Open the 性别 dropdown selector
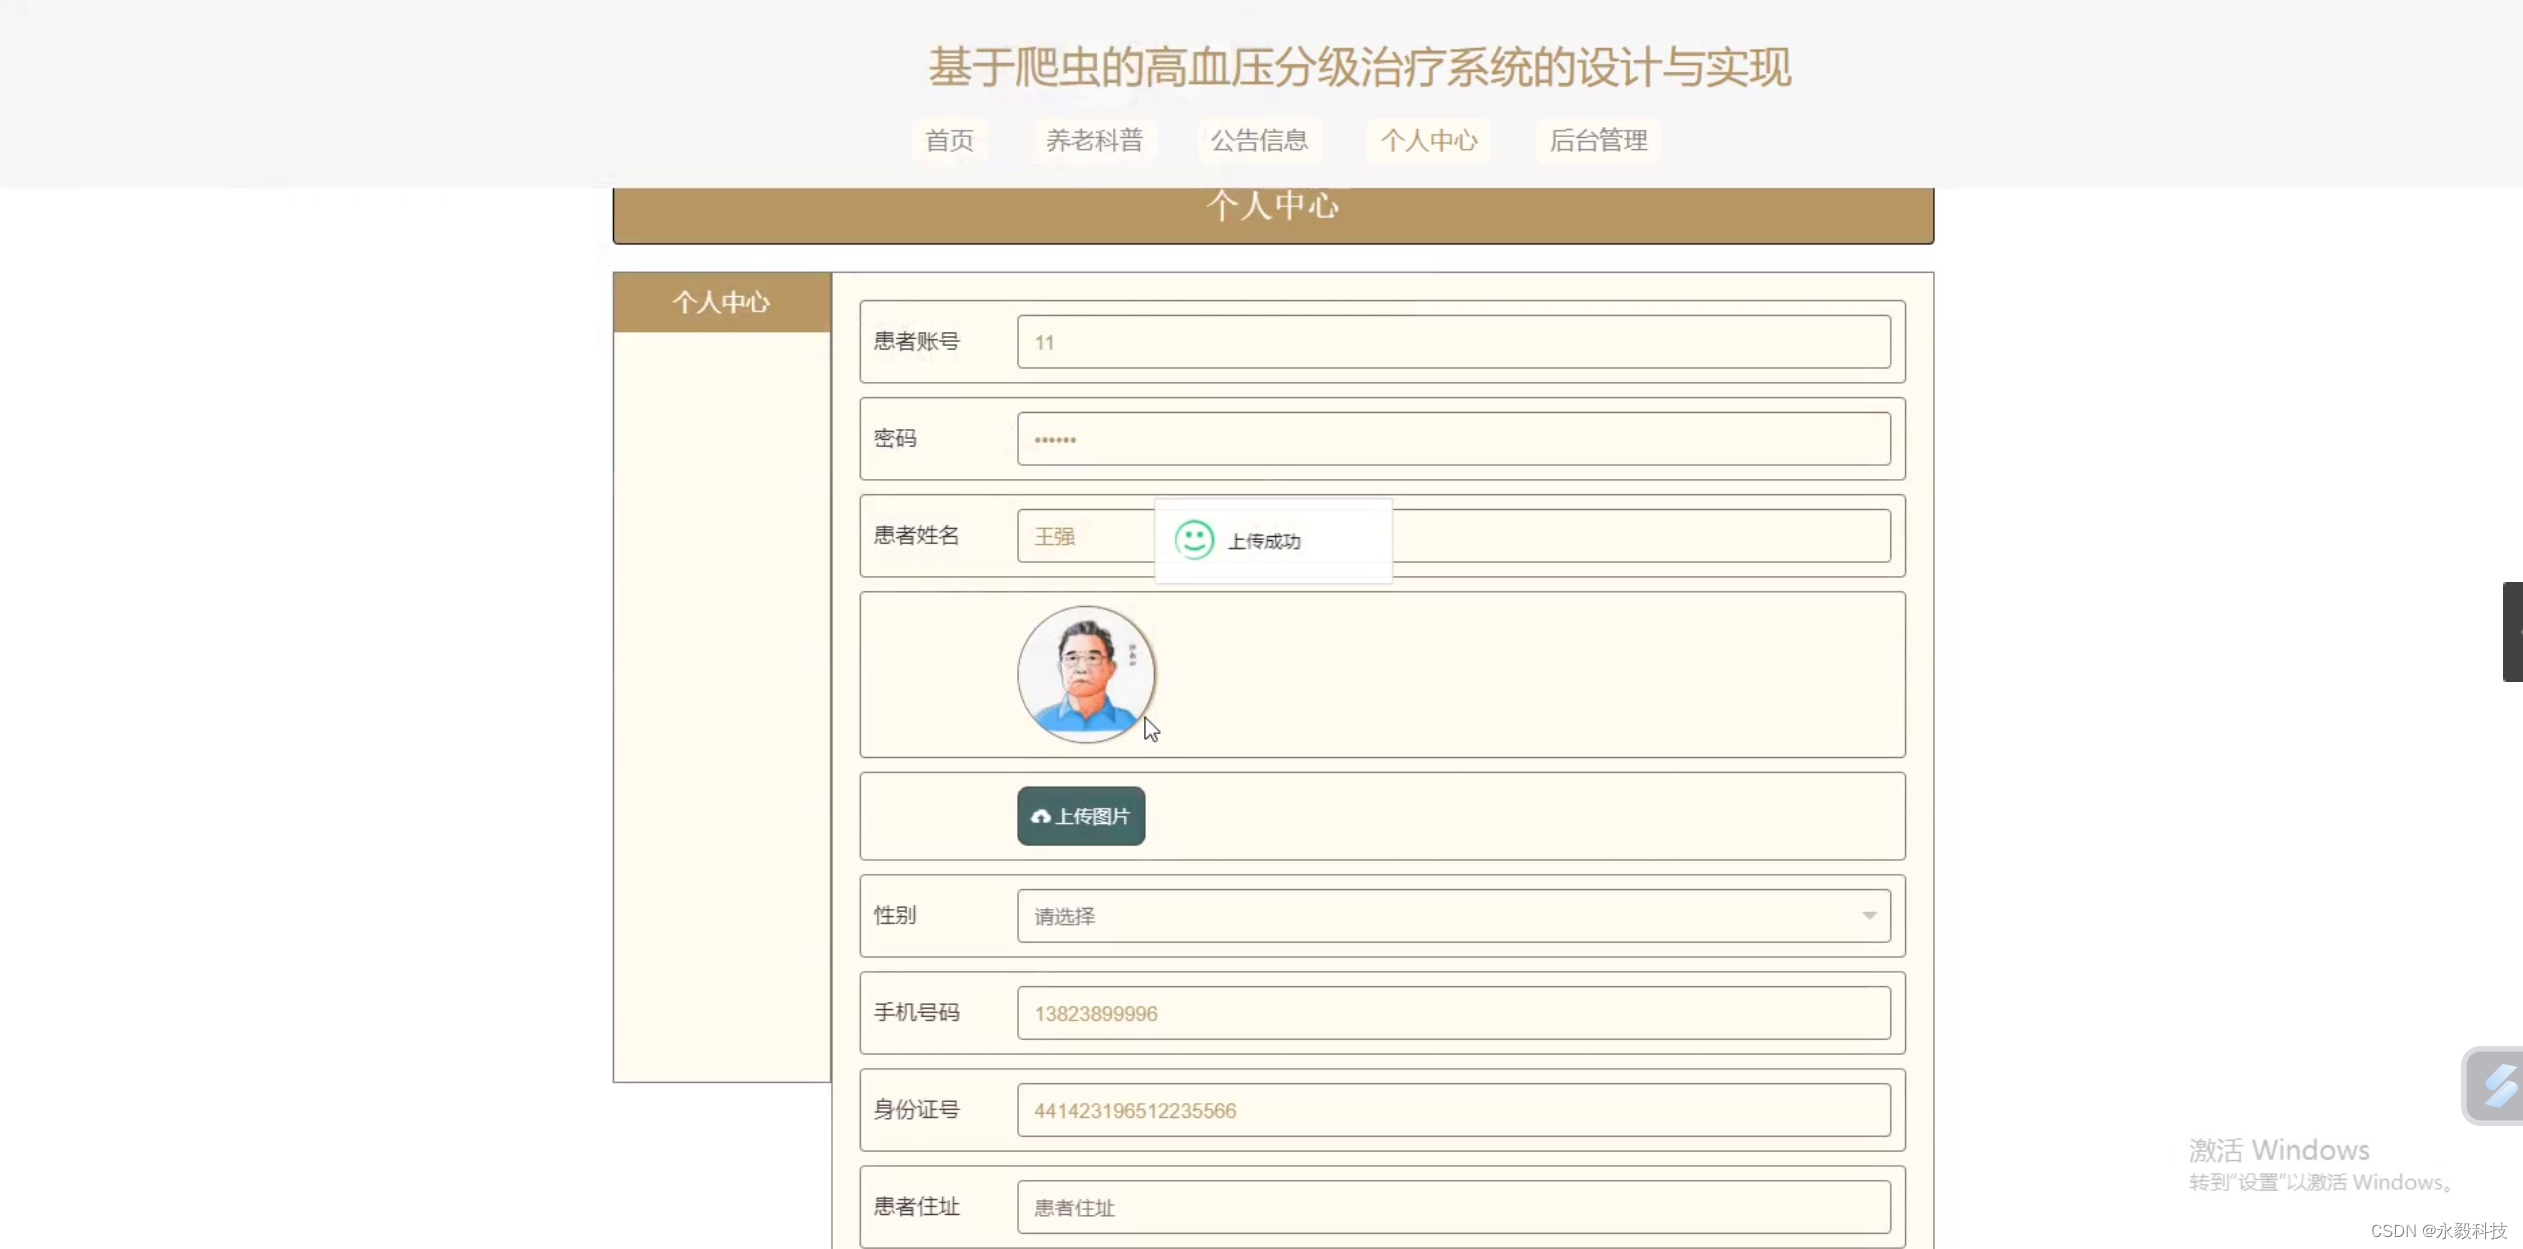Image resolution: width=2523 pixels, height=1249 pixels. (x=1452, y=916)
